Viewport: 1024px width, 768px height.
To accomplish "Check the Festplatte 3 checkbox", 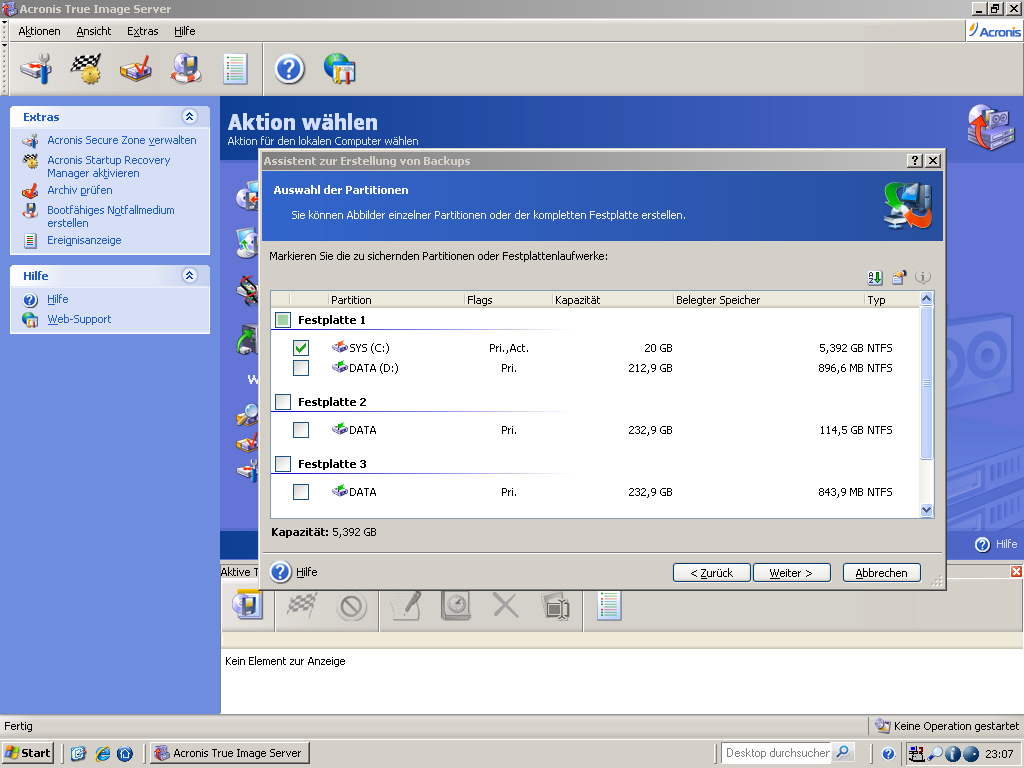I will (x=283, y=464).
